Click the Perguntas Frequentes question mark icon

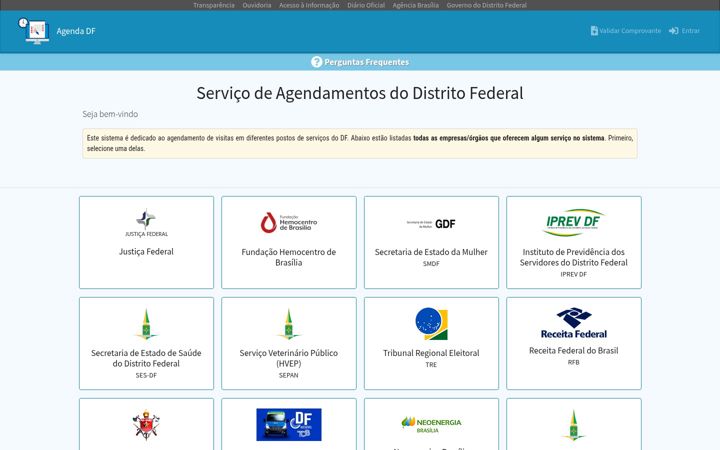pos(316,62)
